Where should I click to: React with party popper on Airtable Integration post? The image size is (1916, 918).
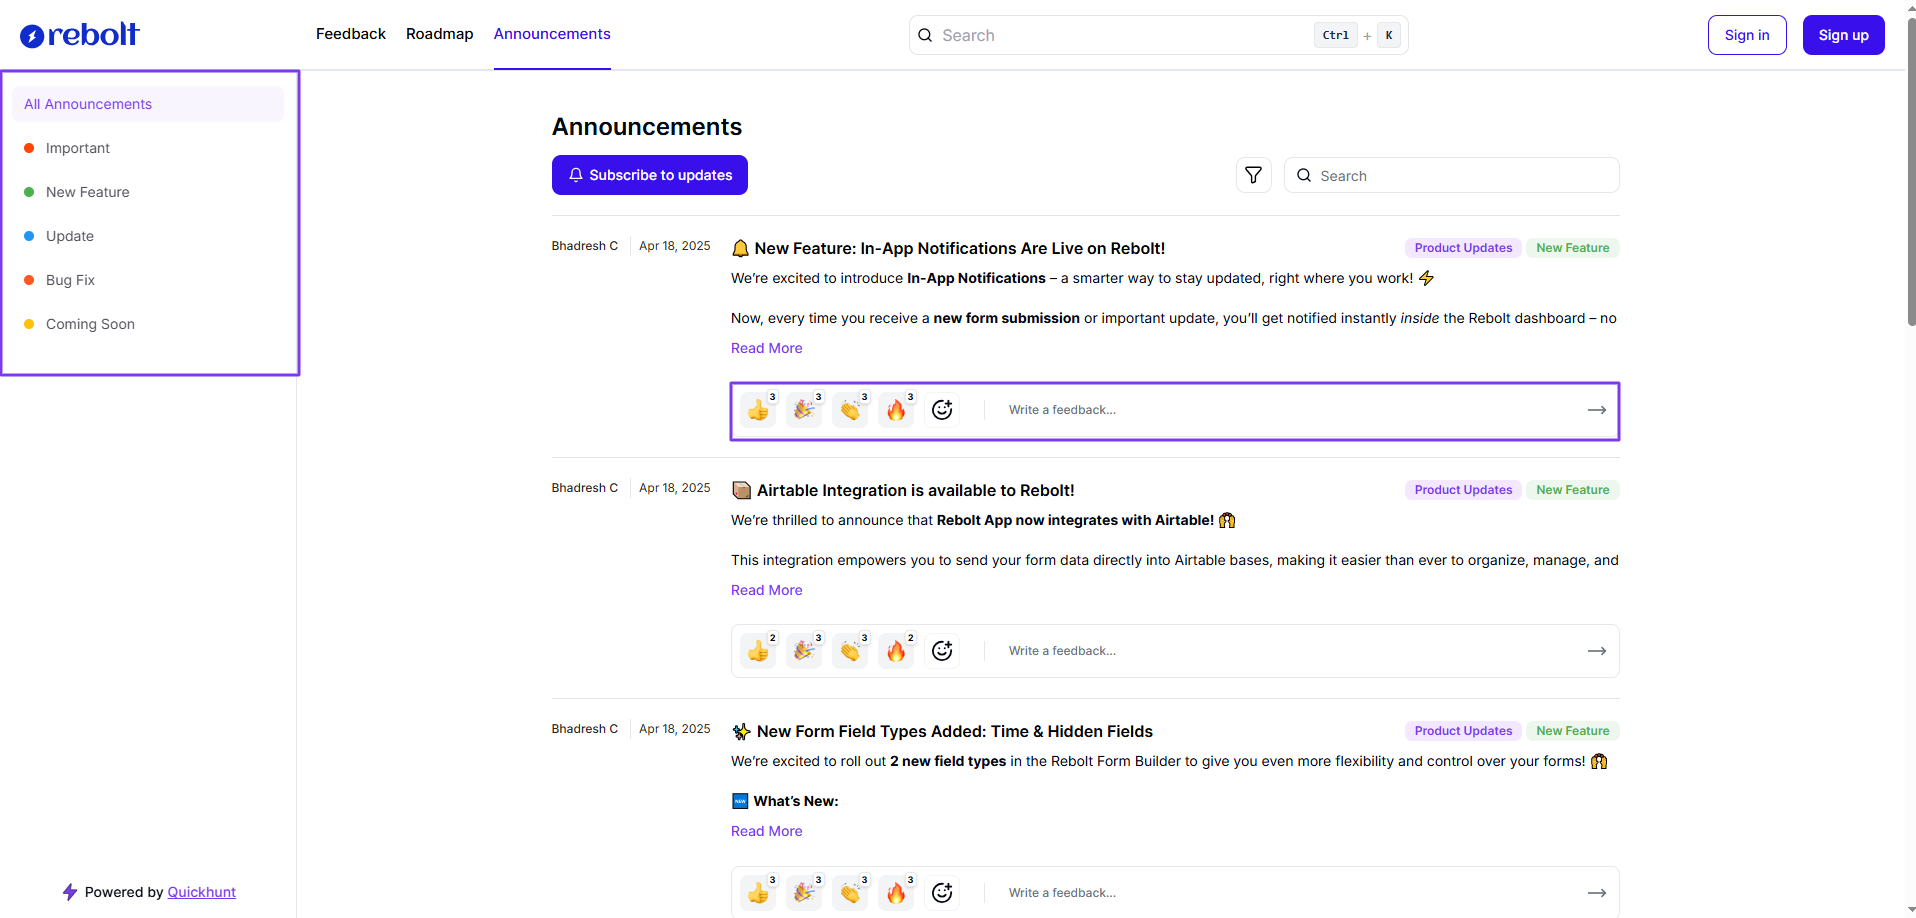point(805,650)
